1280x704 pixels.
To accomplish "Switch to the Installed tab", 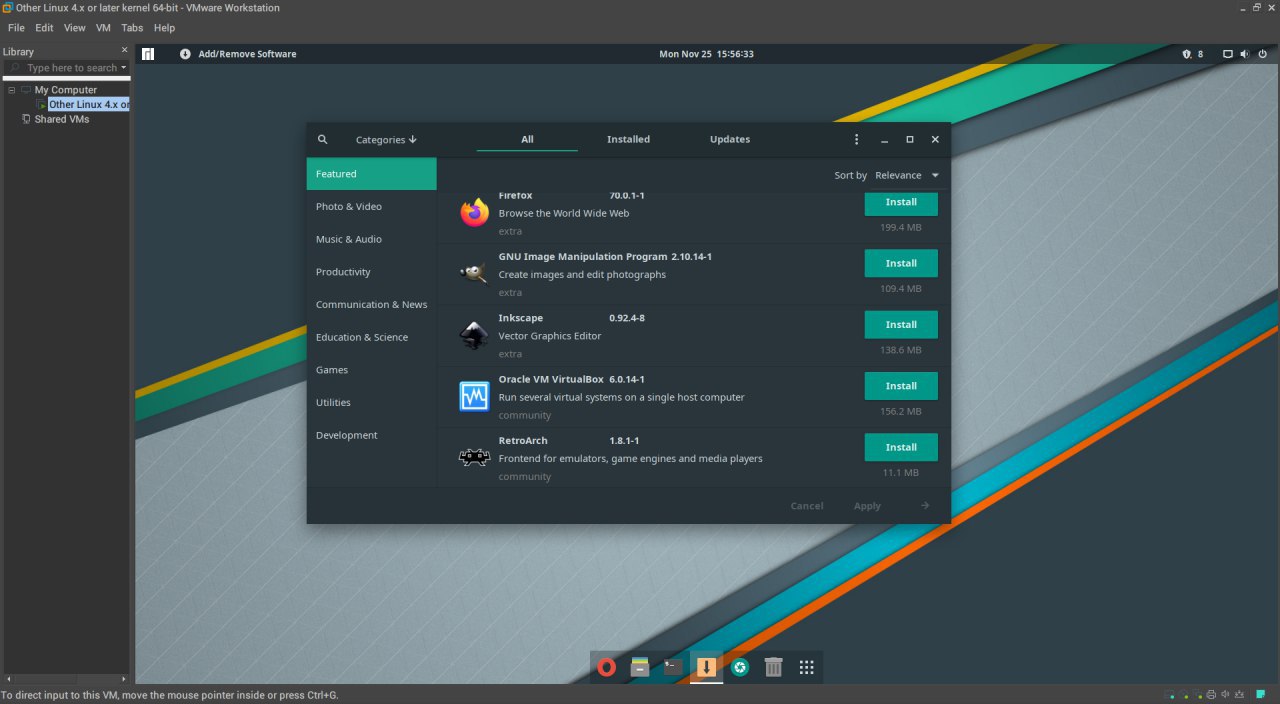I will (x=628, y=140).
